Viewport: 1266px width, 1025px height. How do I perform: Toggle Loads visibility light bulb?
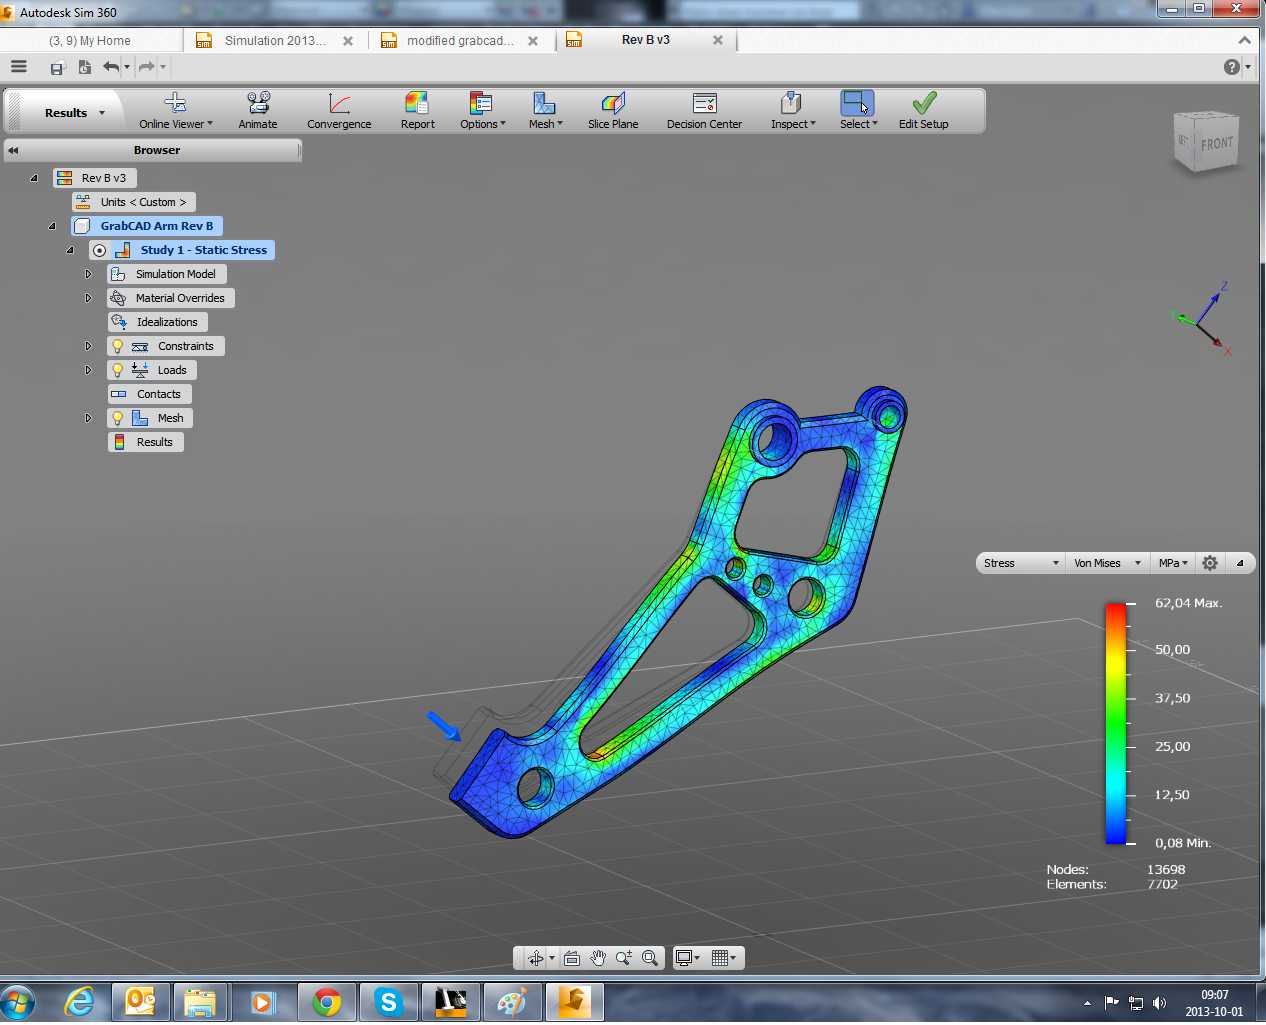click(x=117, y=370)
